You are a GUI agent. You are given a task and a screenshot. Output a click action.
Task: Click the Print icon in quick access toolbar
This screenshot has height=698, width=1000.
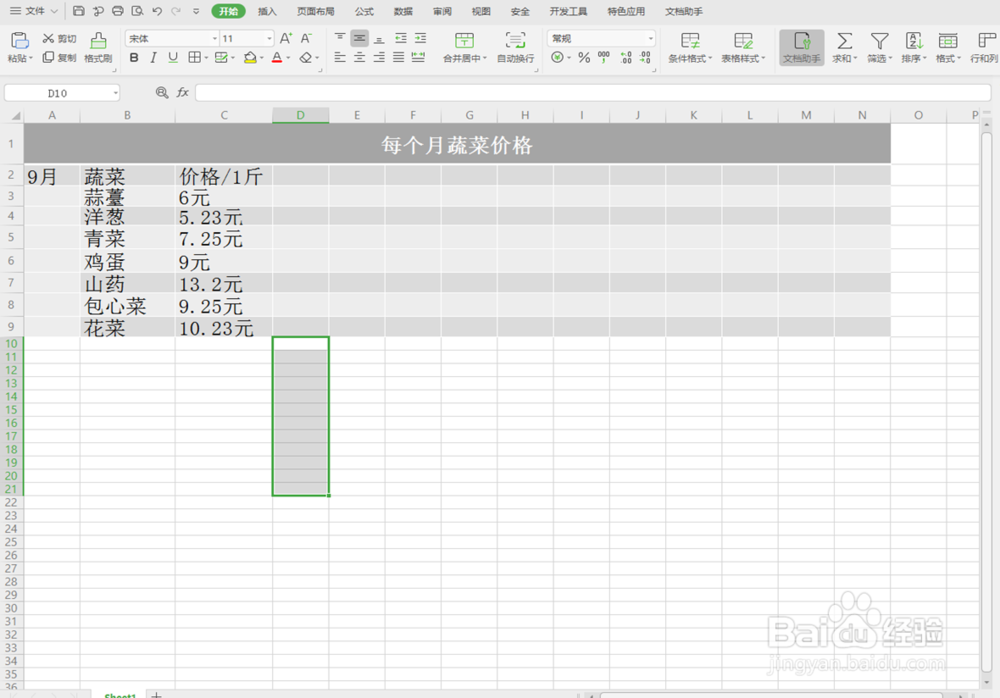118,11
